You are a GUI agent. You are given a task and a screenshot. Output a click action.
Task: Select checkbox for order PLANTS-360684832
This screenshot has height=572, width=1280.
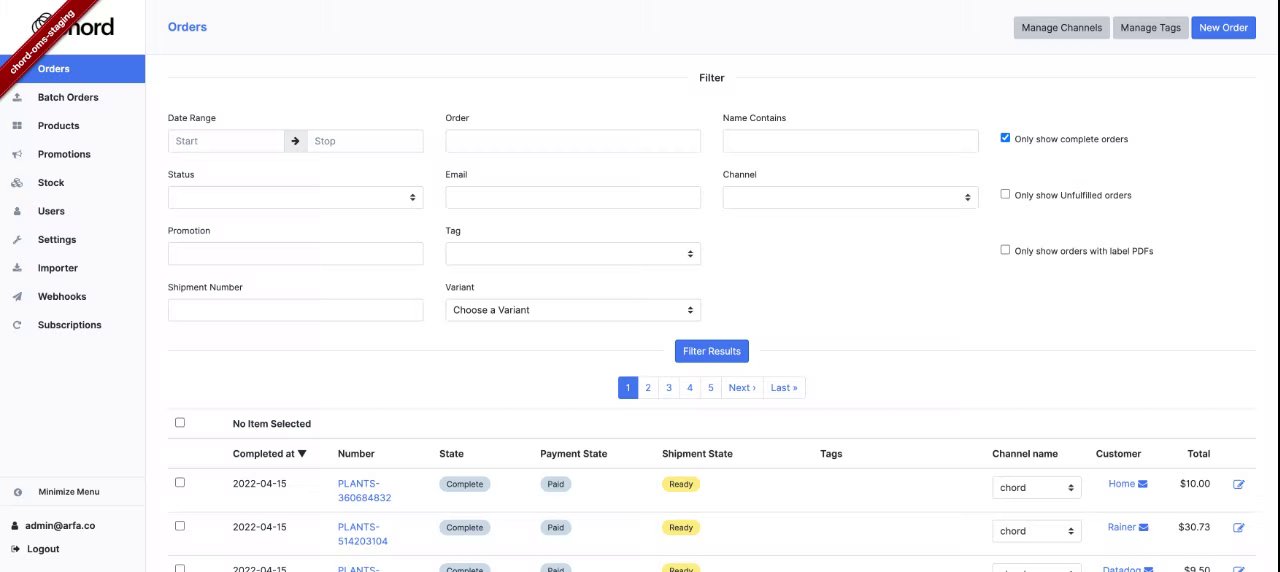[x=180, y=482]
